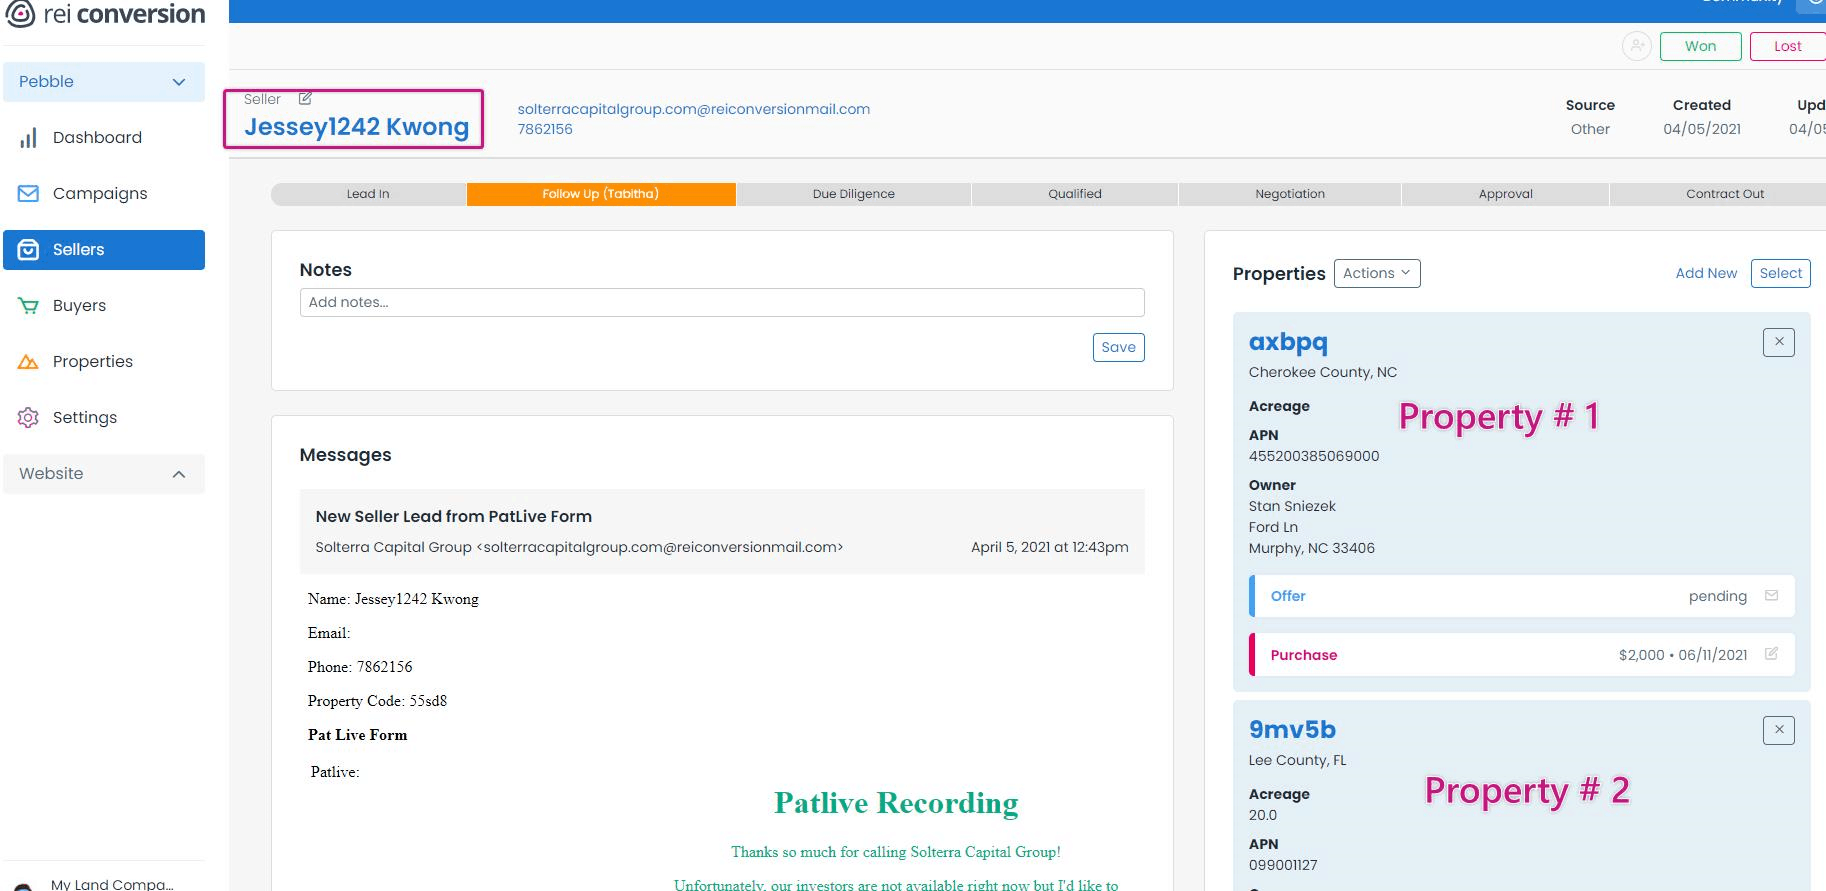Select the Approval stage
Screen dimensions: 1826x891
(x=1506, y=194)
